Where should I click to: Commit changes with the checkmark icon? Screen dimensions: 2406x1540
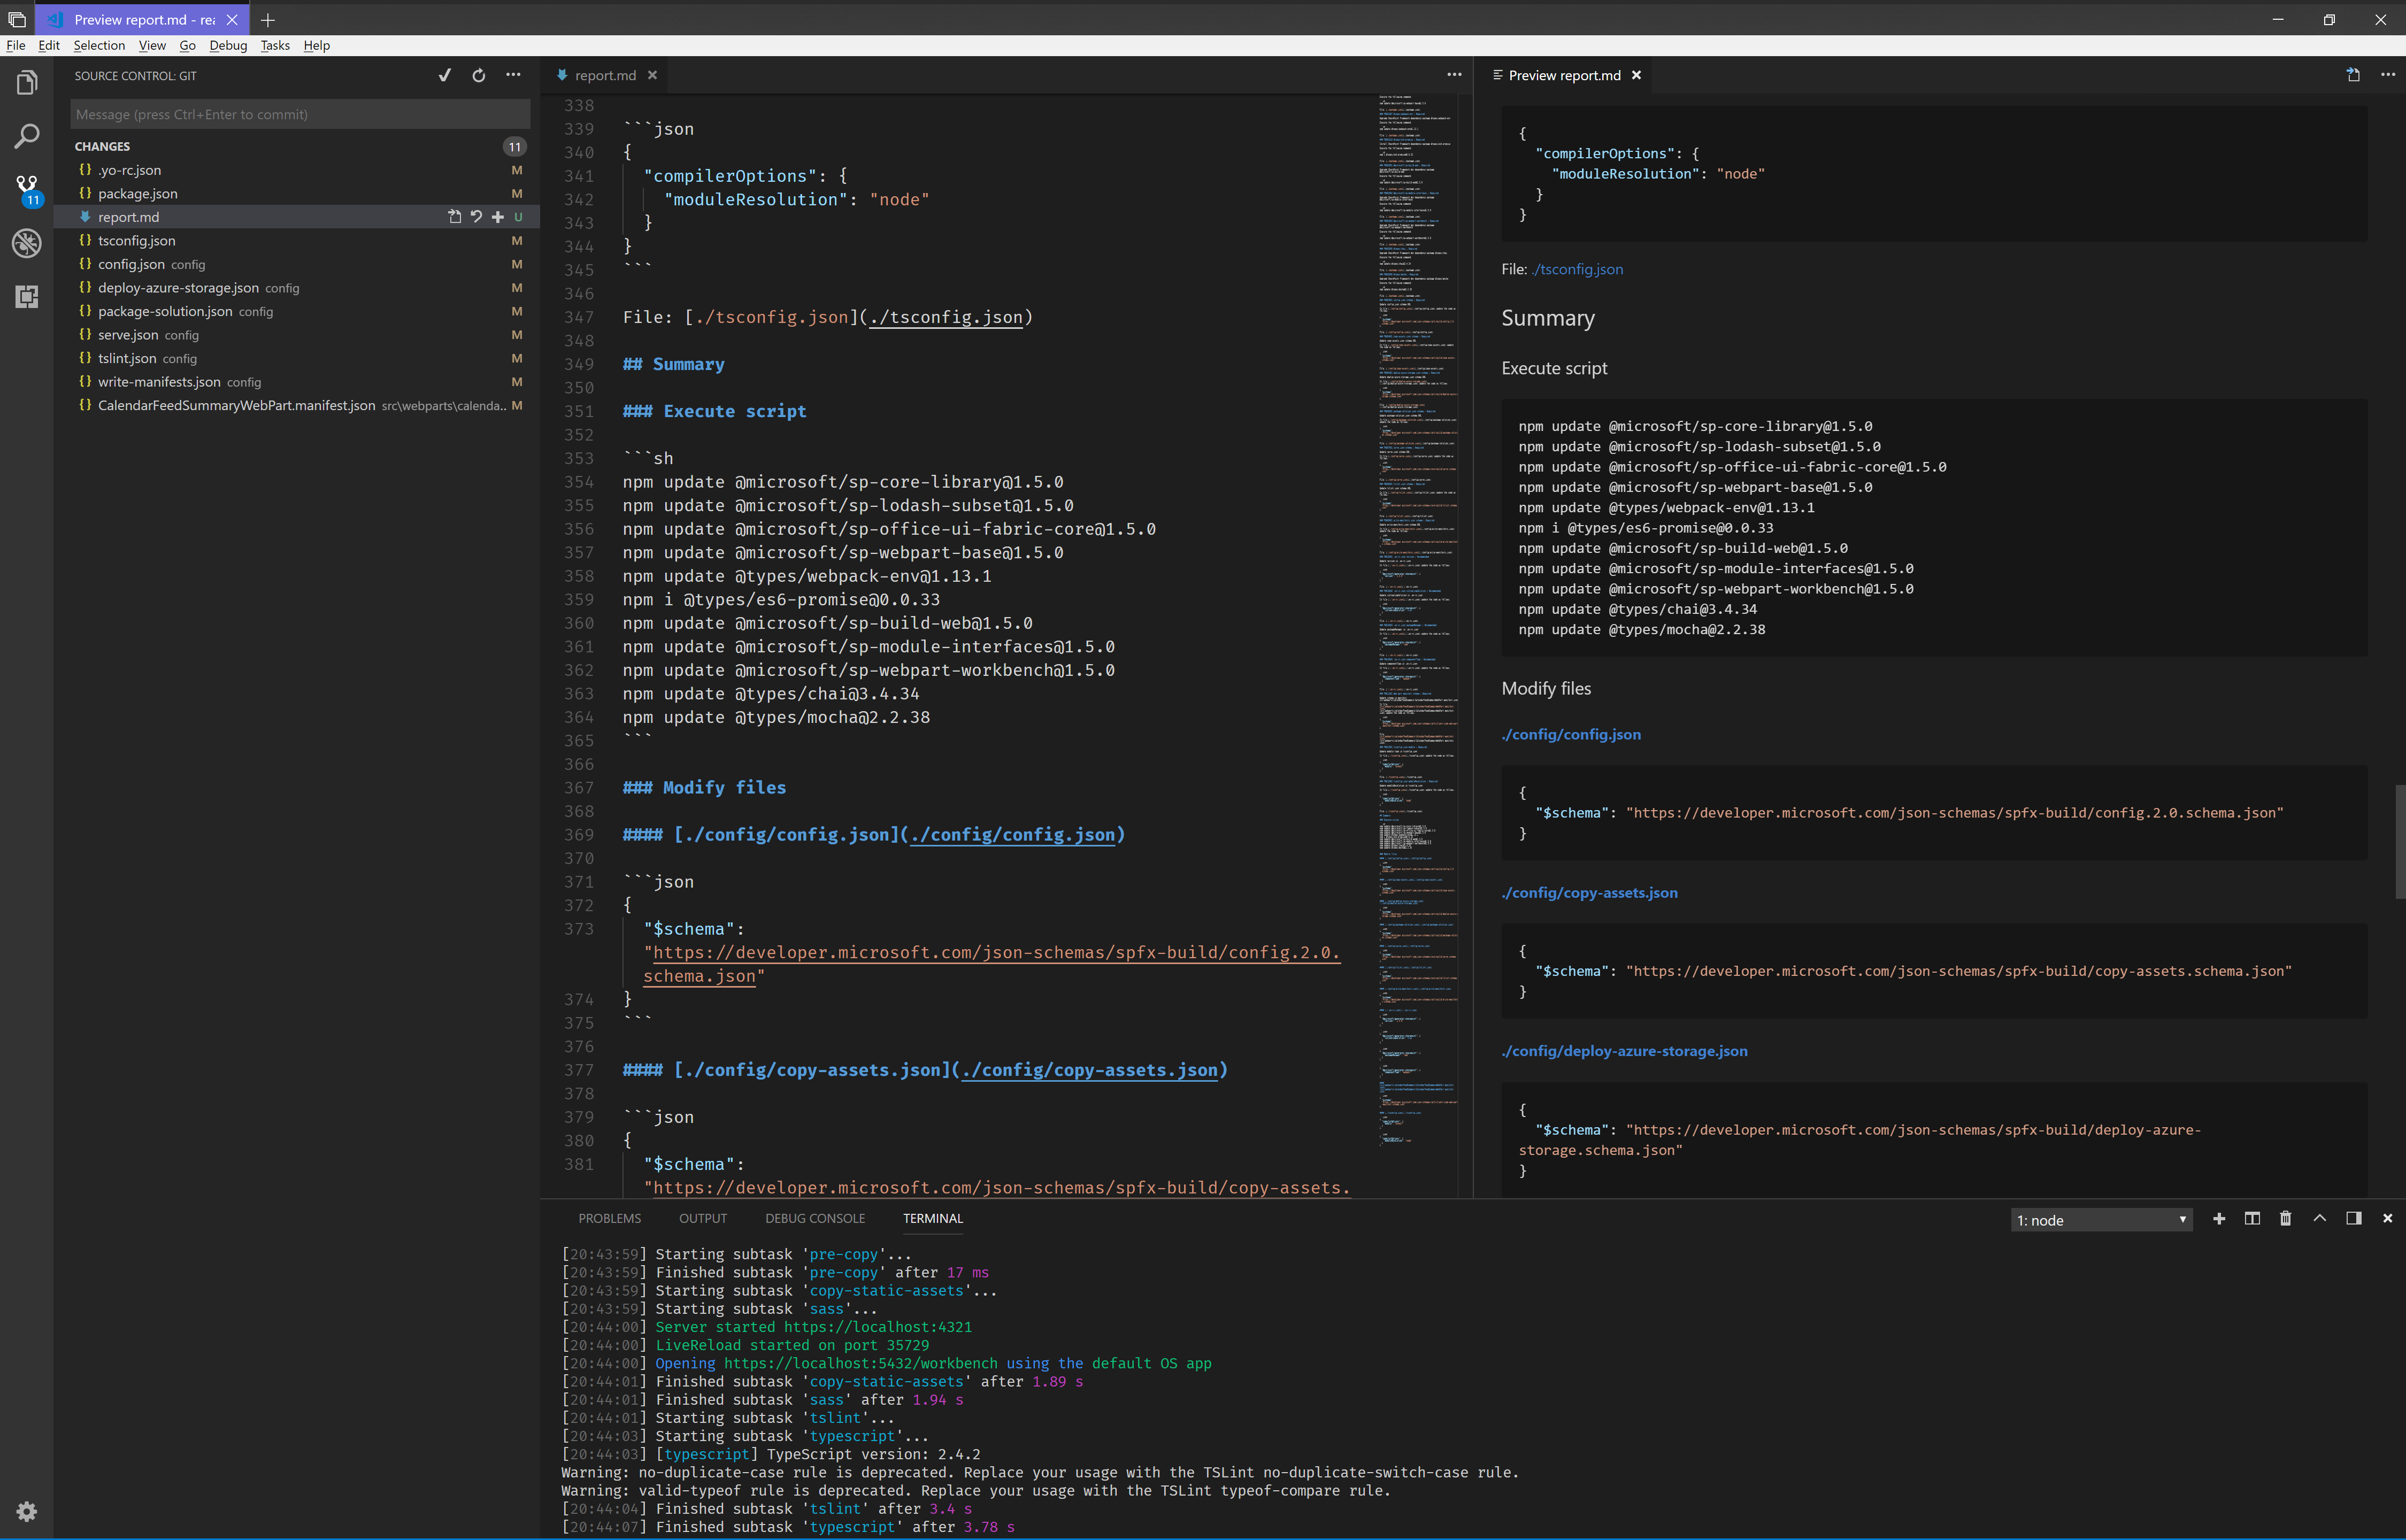(445, 75)
